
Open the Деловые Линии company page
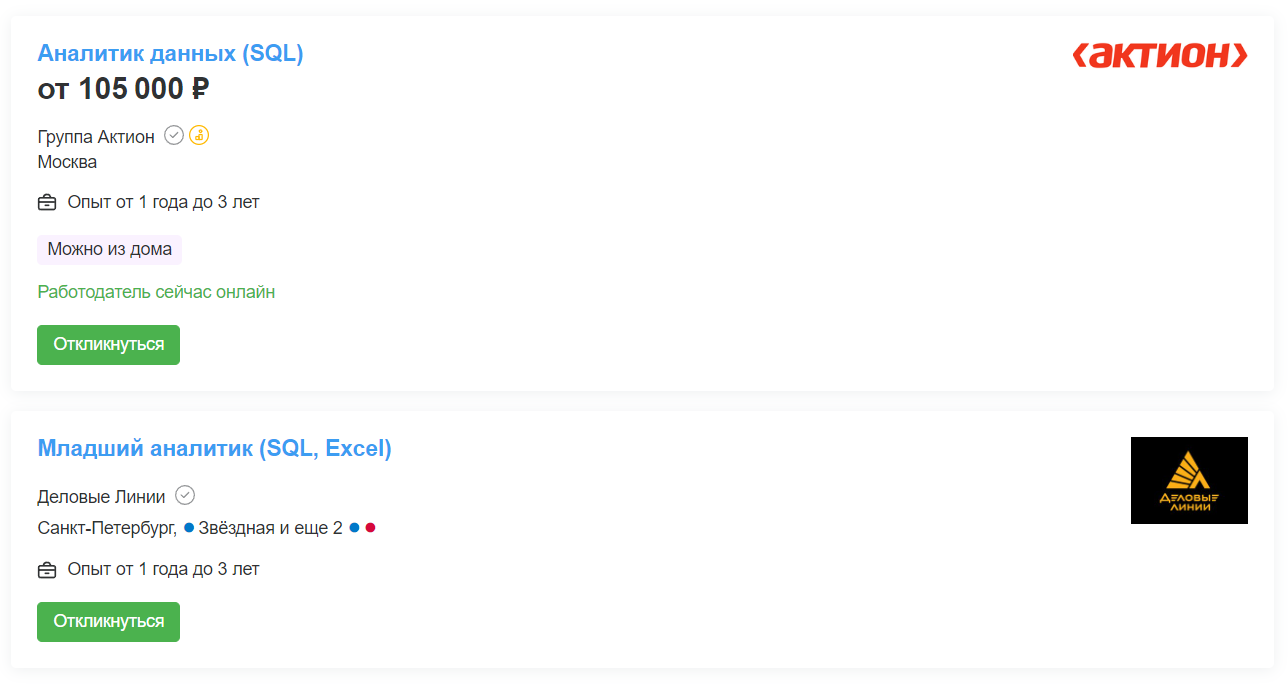(x=102, y=496)
